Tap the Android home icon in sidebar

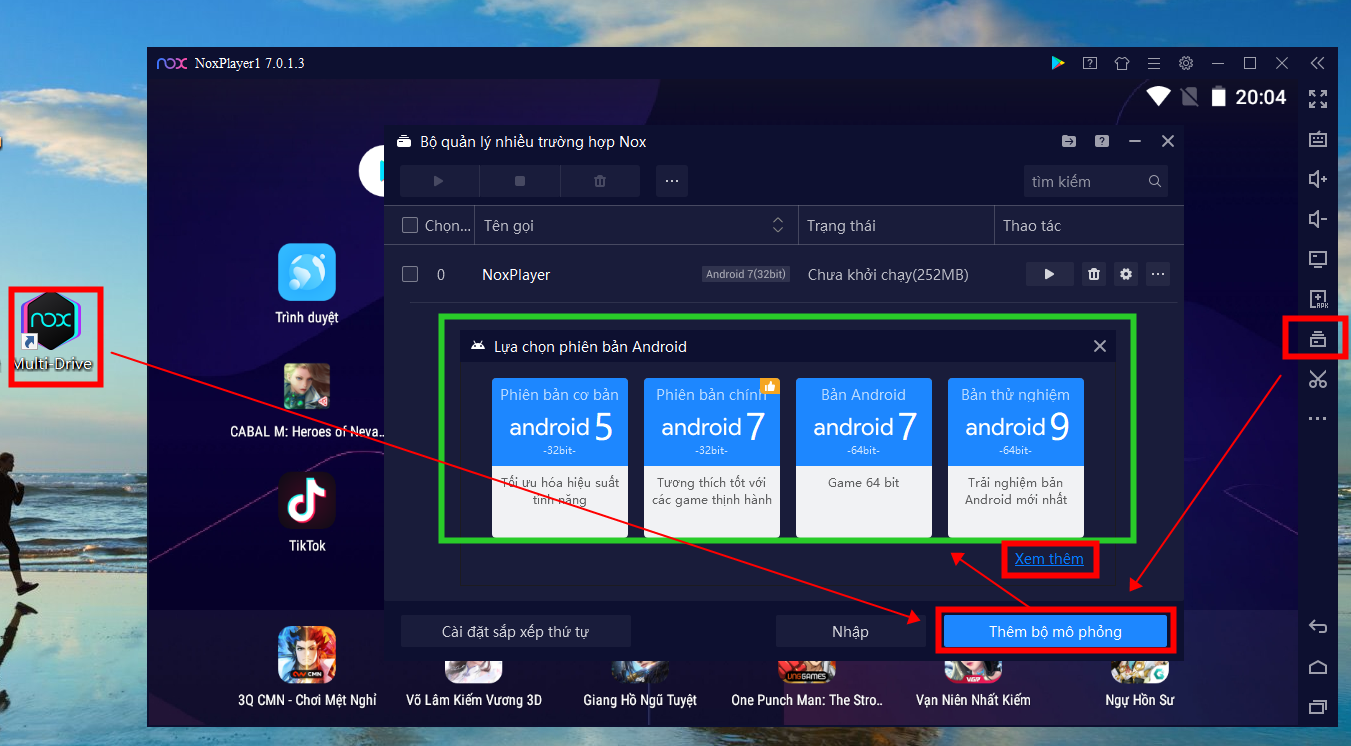tap(1318, 667)
